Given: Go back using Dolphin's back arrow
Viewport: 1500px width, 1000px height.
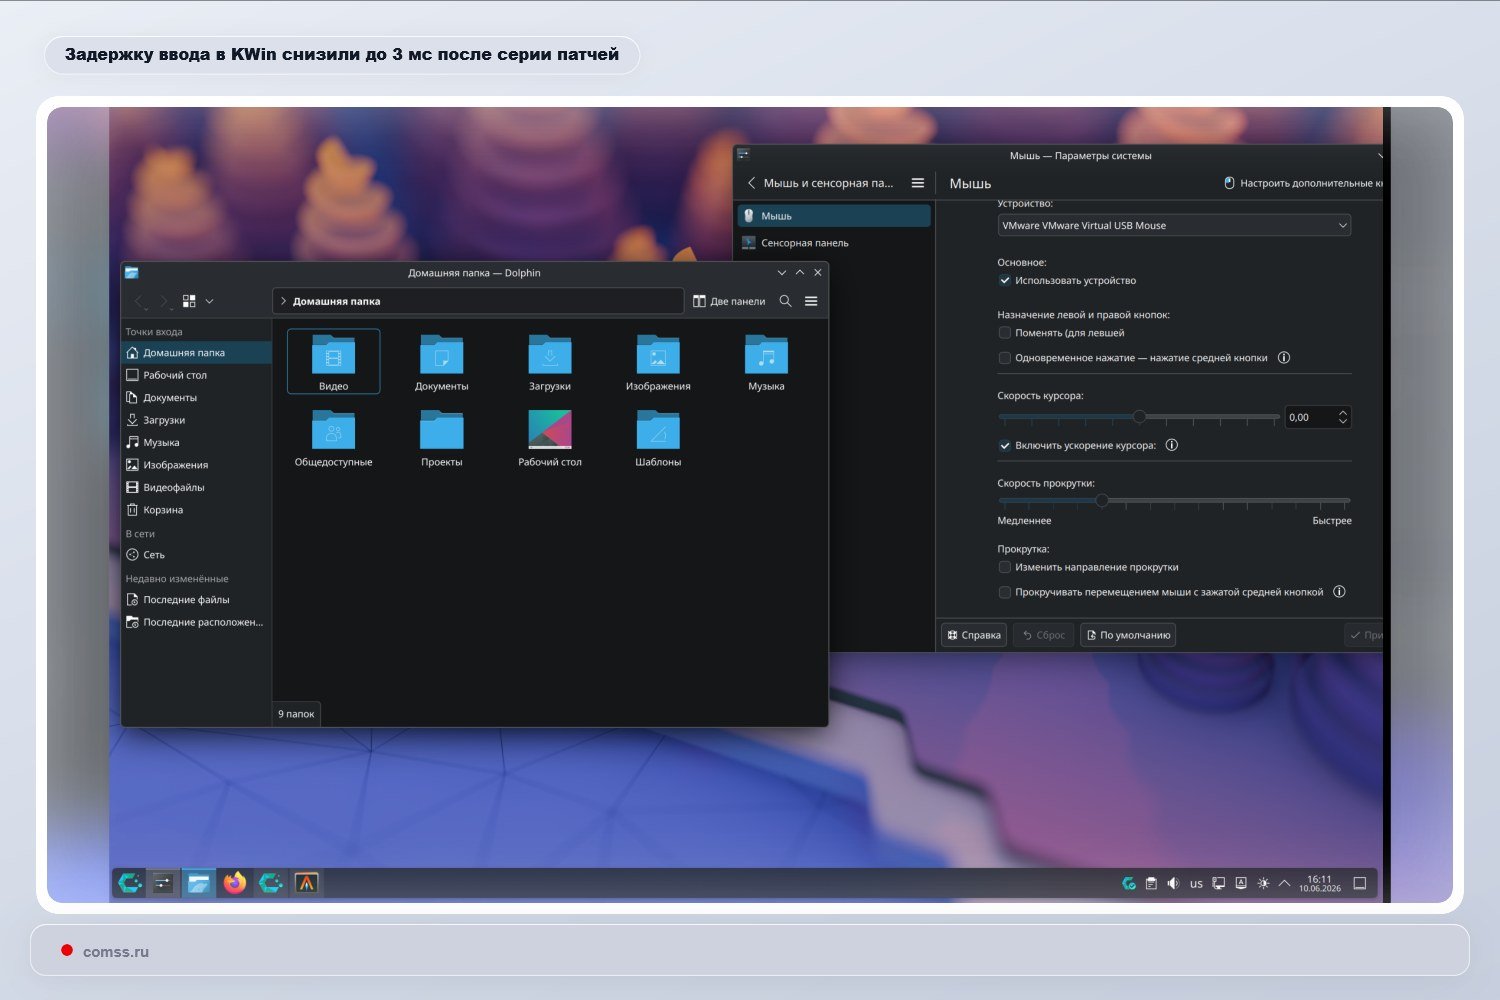Looking at the screenshot, I should tap(140, 301).
